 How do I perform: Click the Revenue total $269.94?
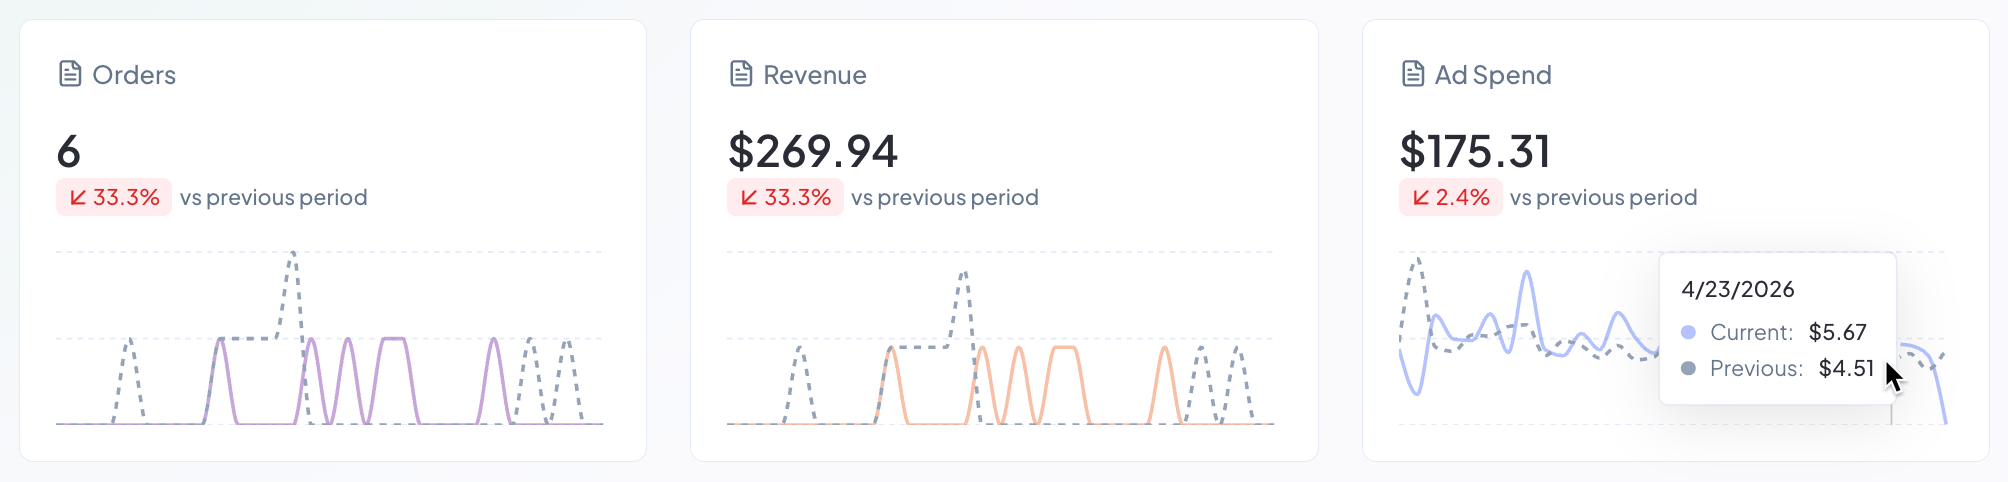(x=813, y=151)
